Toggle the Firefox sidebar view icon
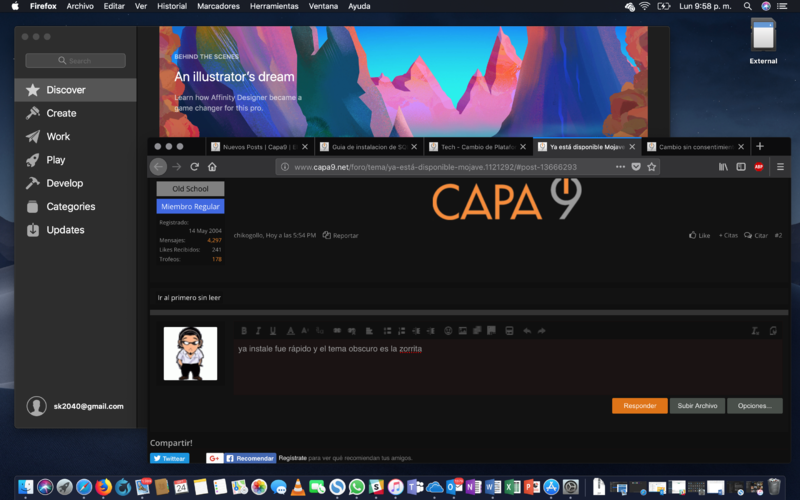 (x=741, y=167)
